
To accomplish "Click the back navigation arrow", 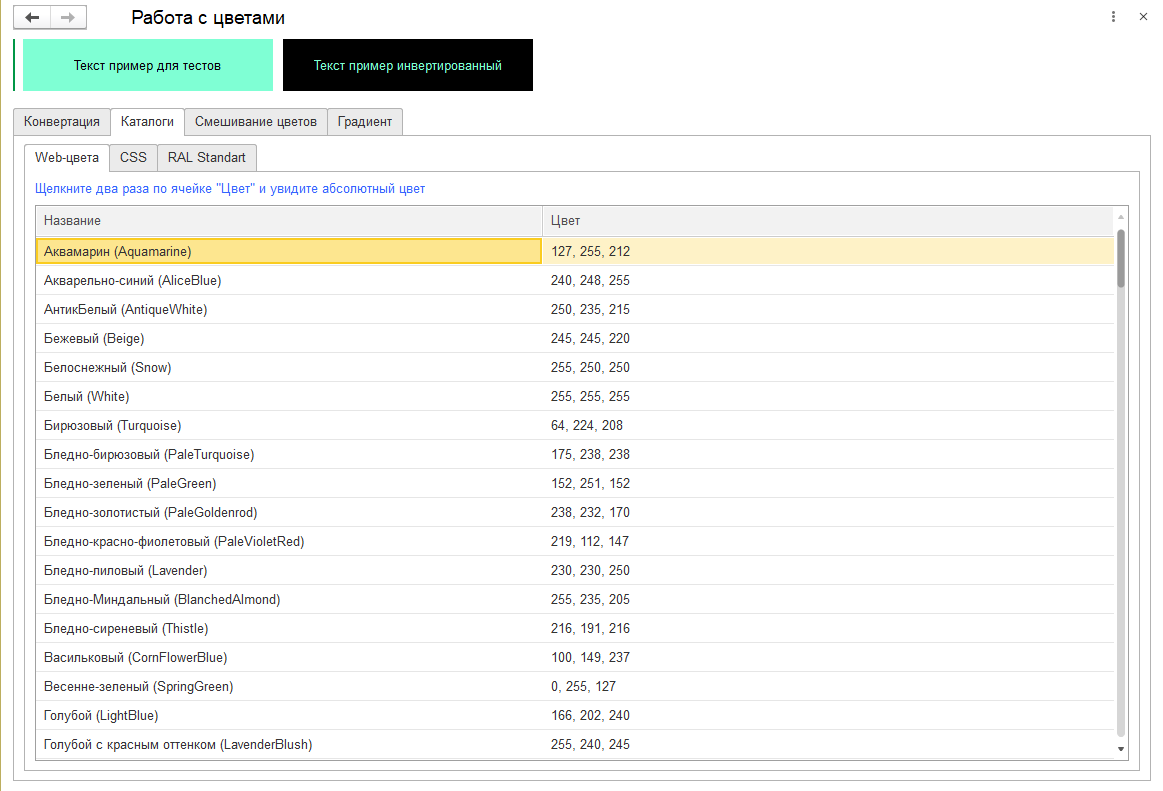I will tap(32, 18).
